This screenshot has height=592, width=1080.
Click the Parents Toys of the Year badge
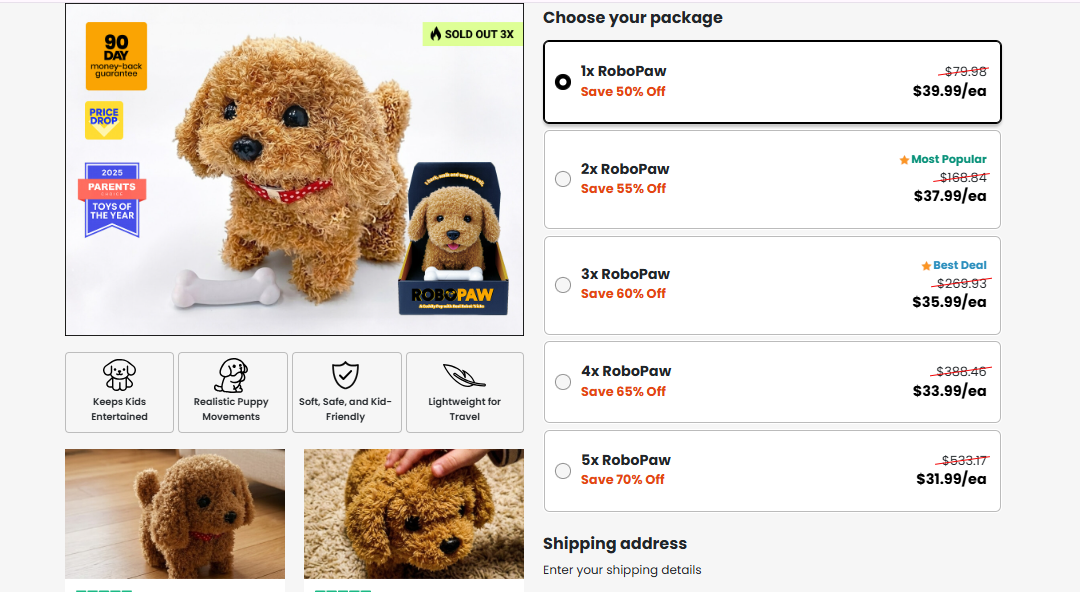pyautogui.click(x=112, y=199)
